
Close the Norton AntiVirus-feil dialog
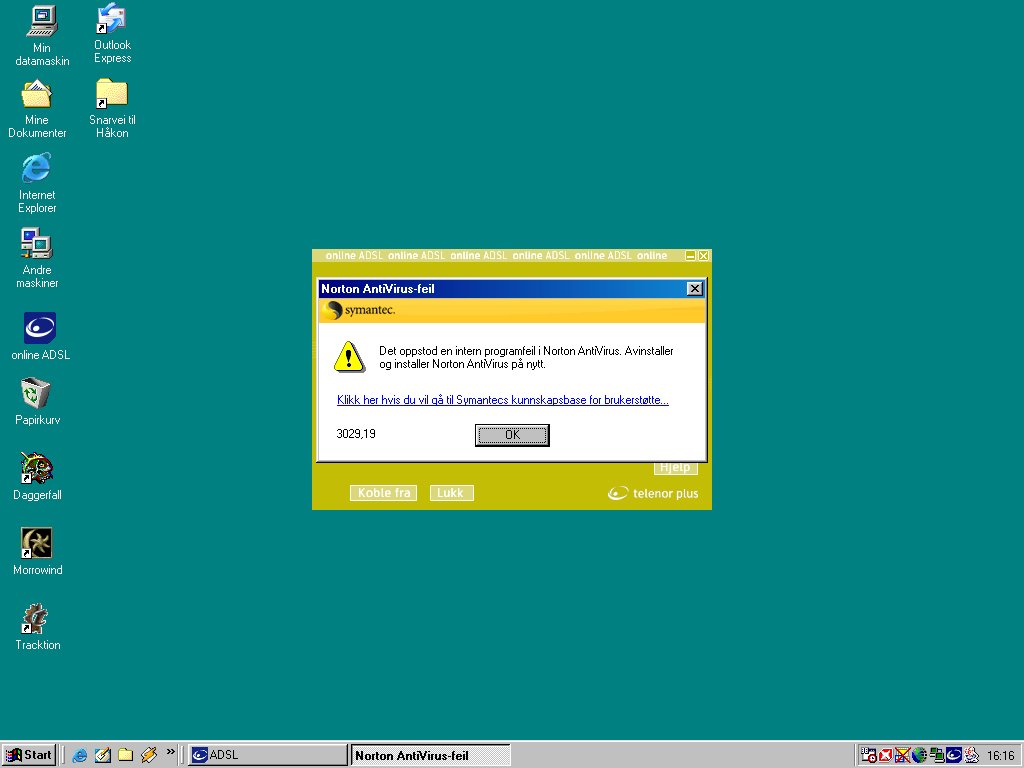[694, 289]
